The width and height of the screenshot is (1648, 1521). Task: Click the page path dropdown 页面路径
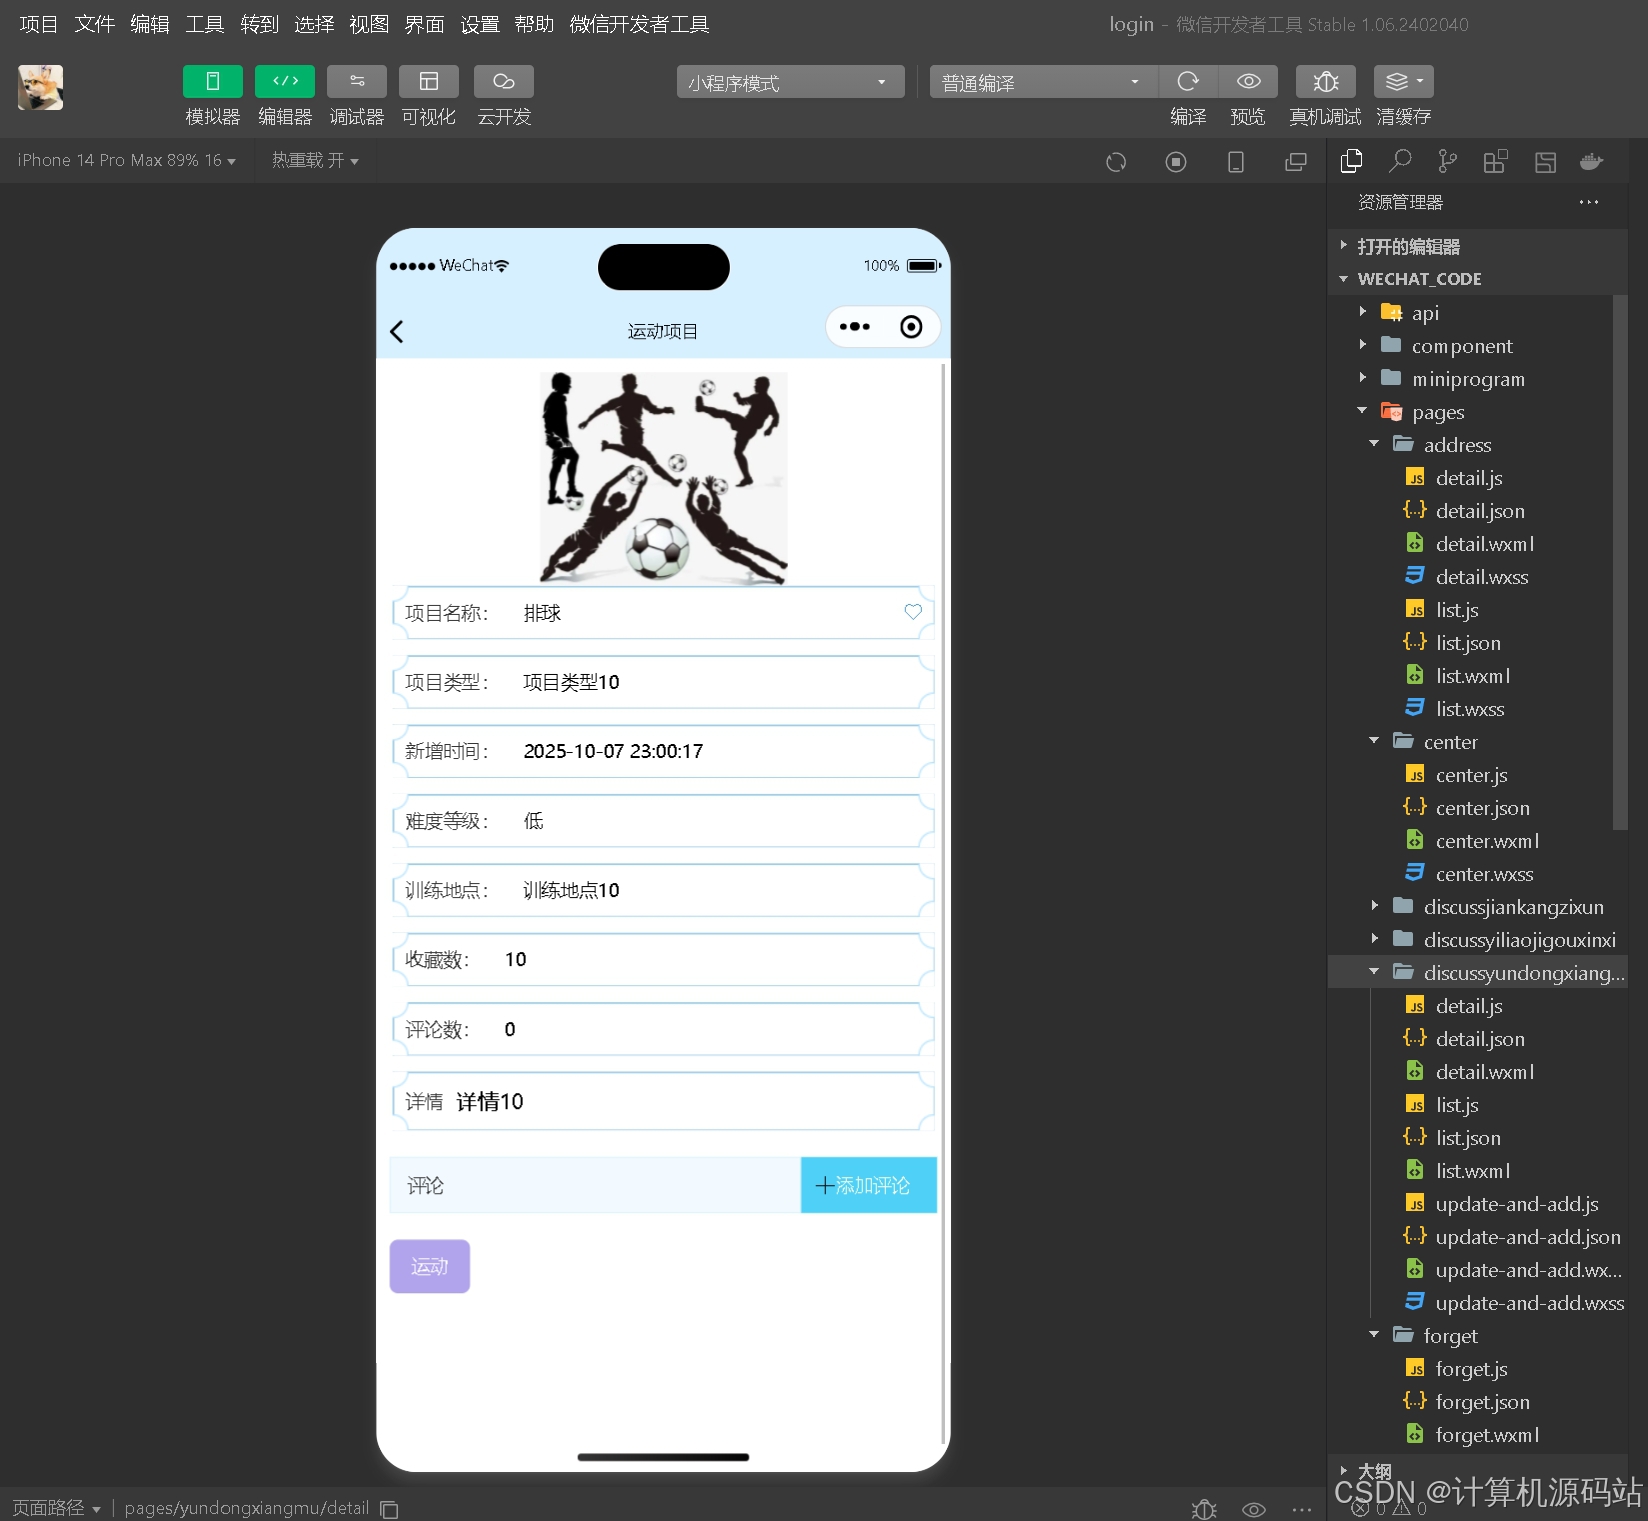[56, 1507]
